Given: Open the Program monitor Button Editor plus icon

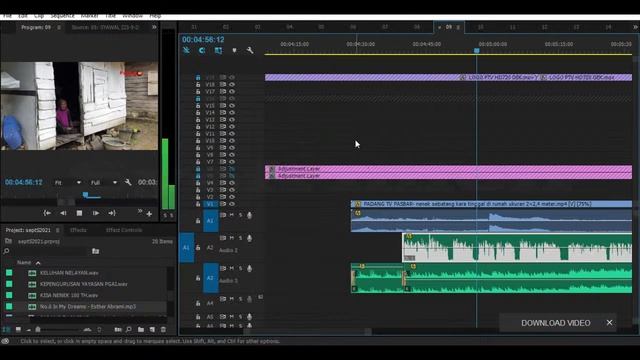Looking at the screenshot, I should (149, 213).
